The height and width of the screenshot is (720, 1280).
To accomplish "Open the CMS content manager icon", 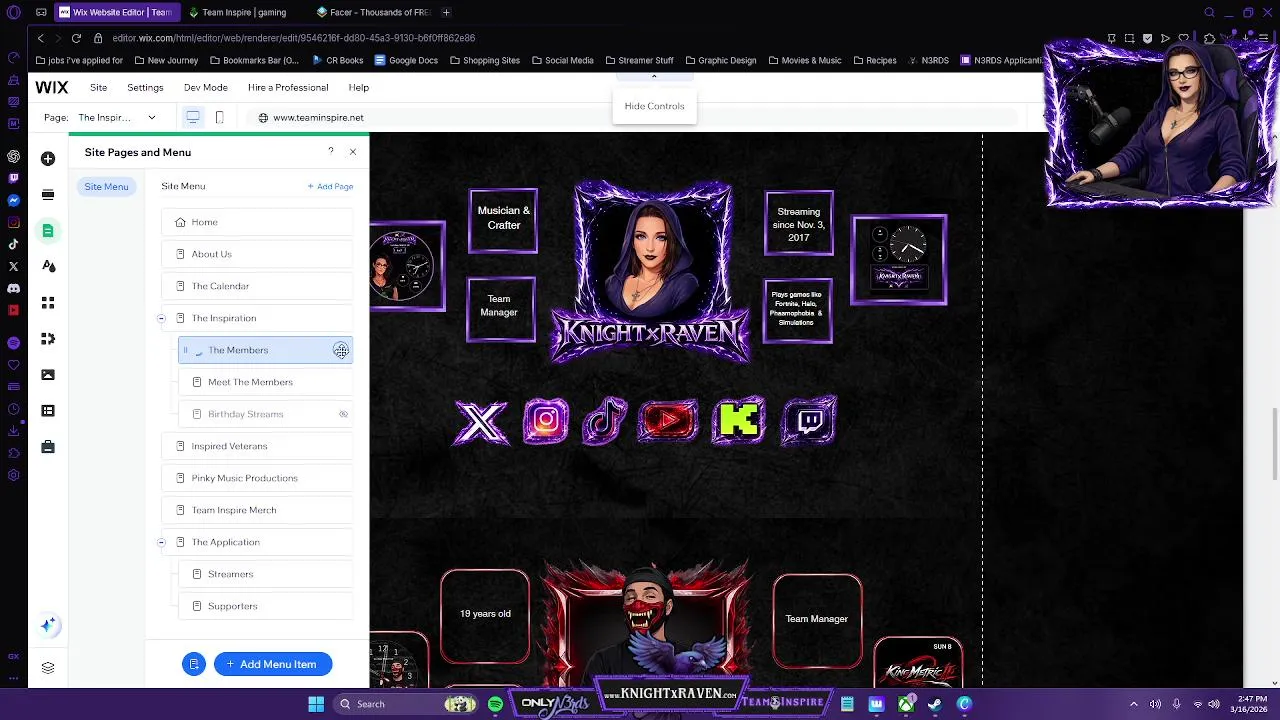I will point(48,411).
